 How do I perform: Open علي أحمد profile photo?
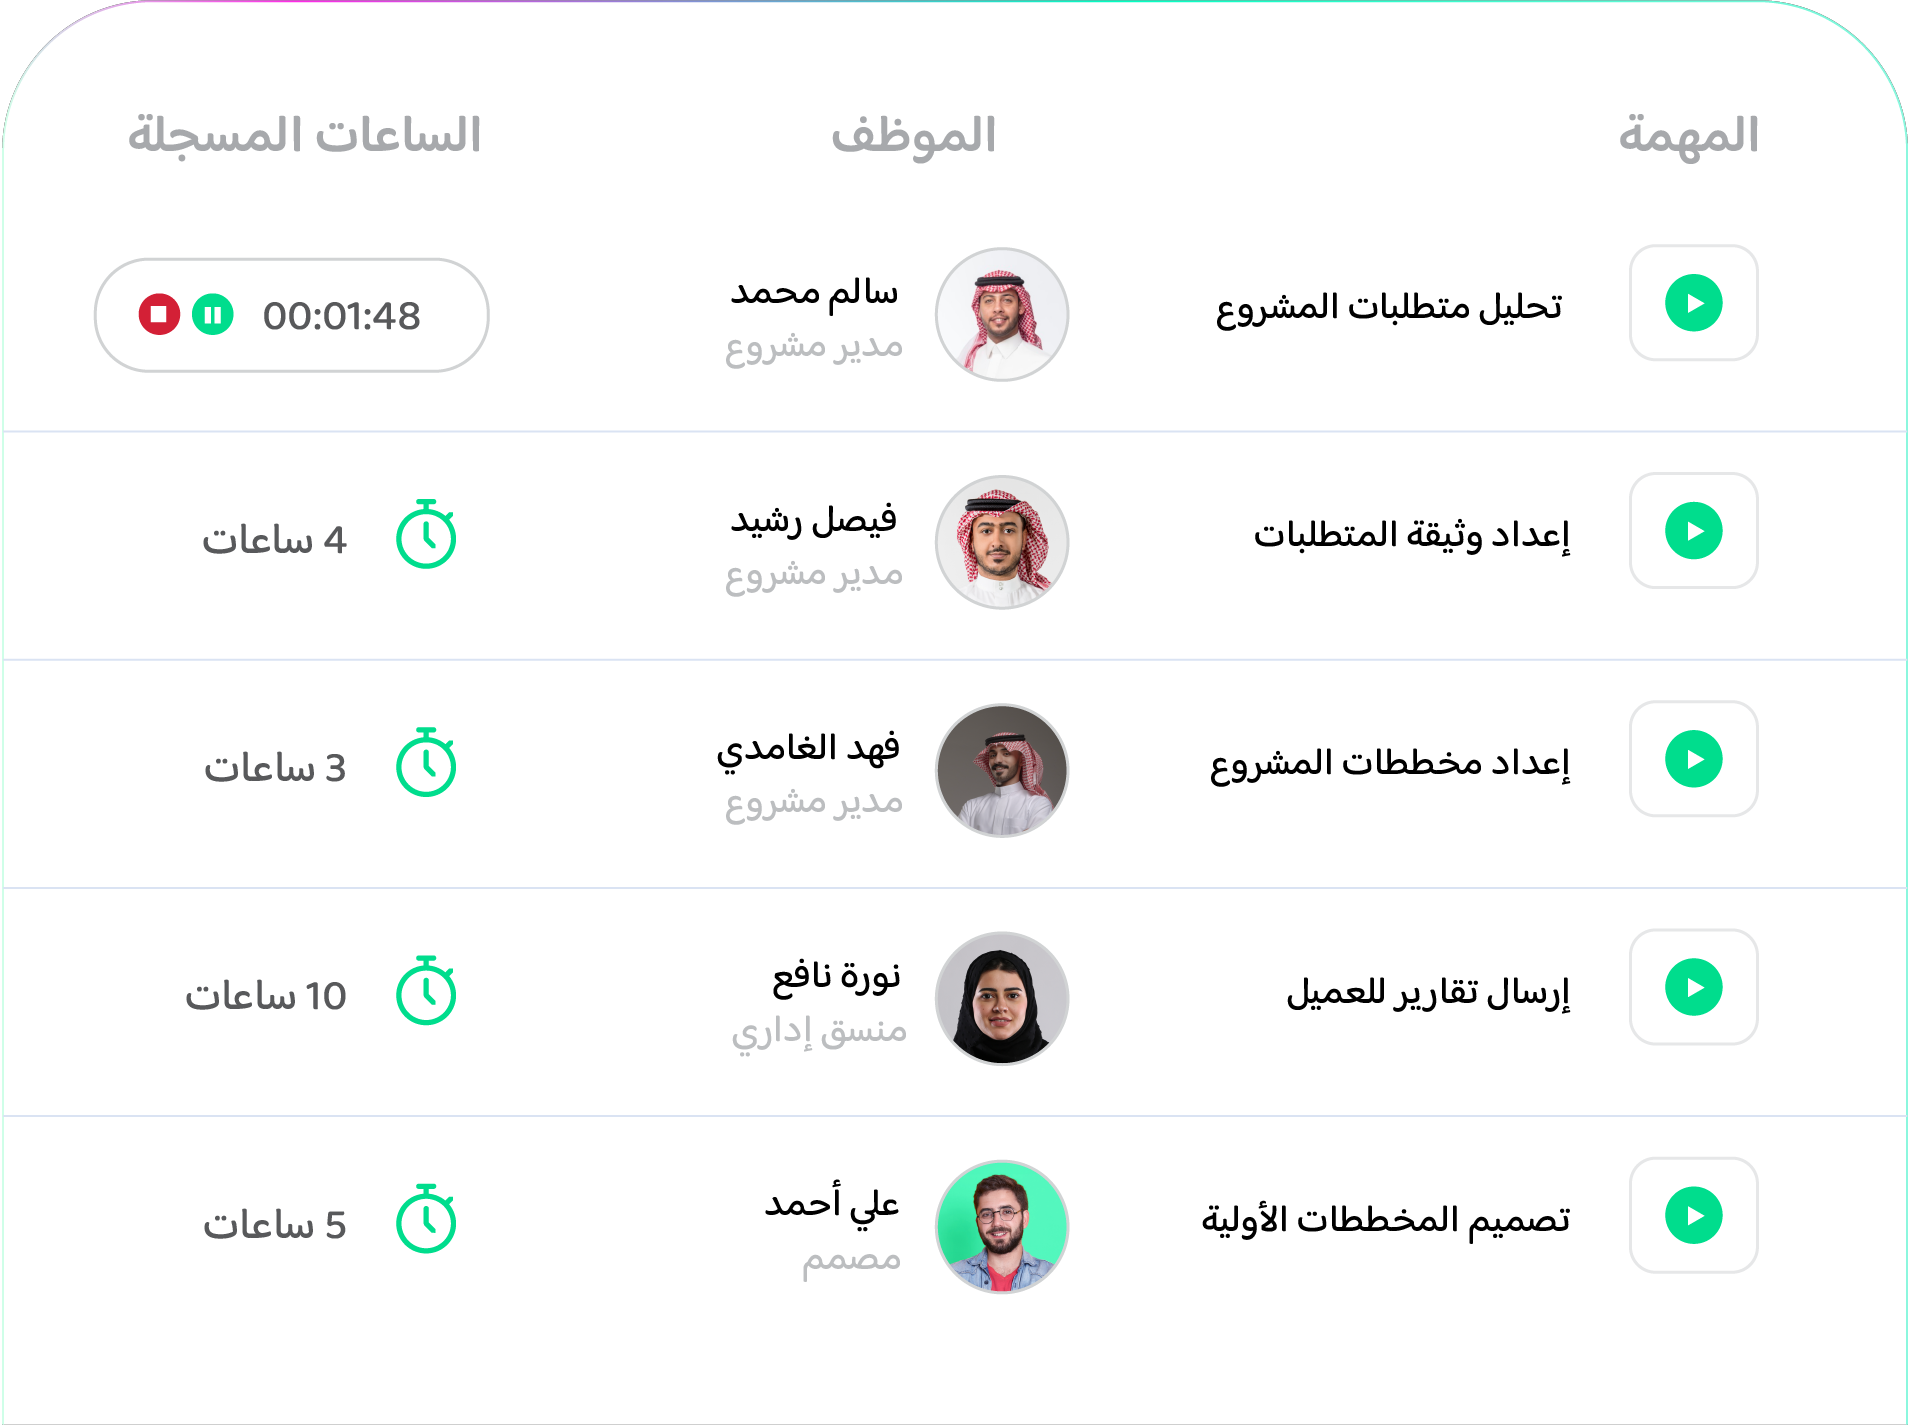pyautogui.click(x=1001, y=1226)
